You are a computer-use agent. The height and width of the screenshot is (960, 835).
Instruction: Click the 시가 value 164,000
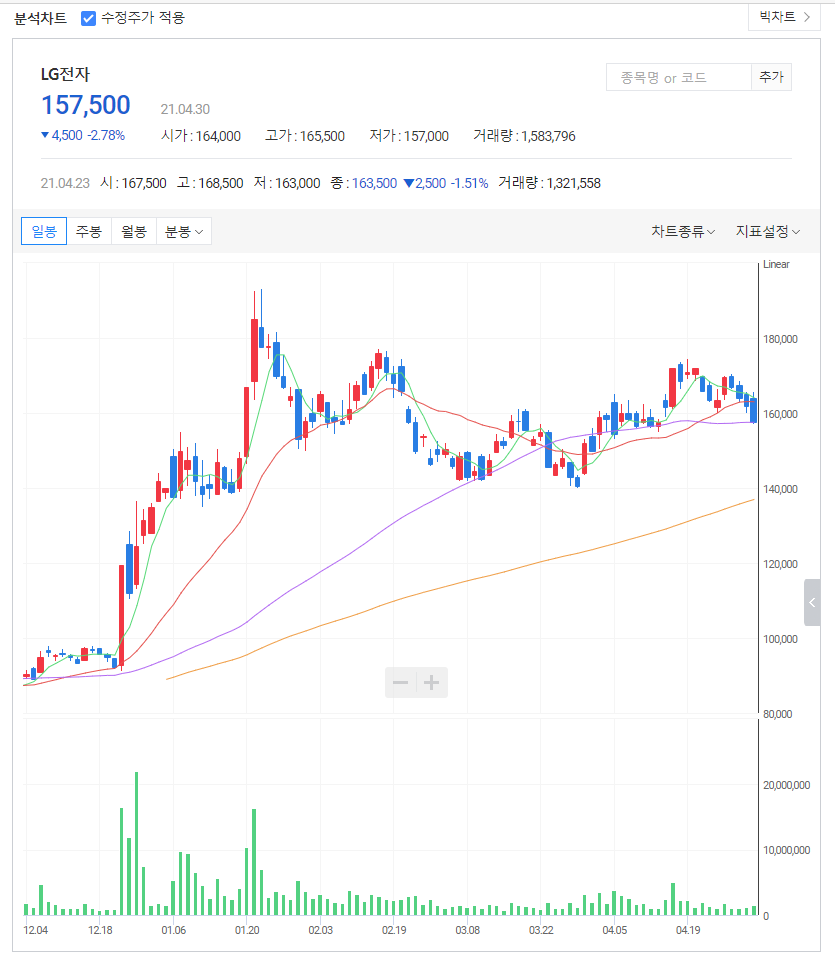pyautogui.click(x=218, y=136)
